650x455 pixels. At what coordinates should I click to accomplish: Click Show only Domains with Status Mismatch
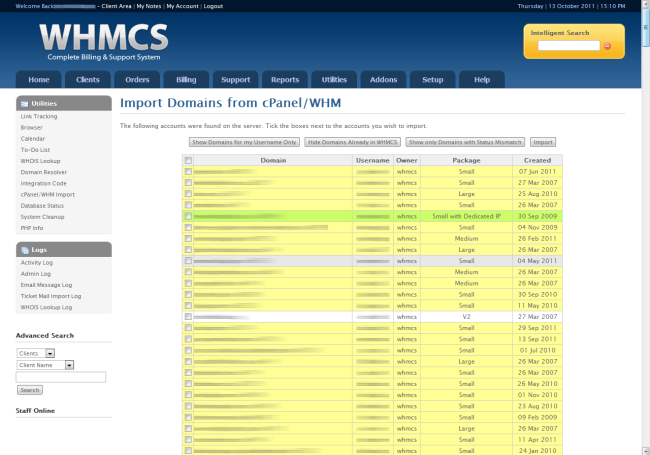point(465,142)
